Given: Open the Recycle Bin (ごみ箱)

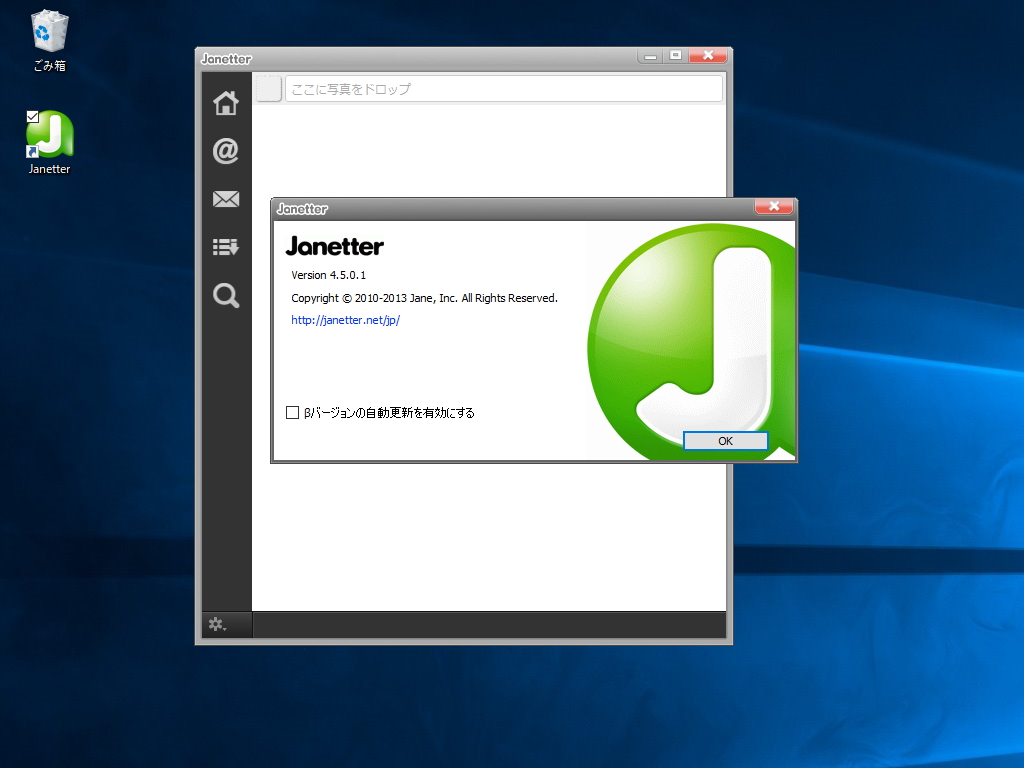Looking at the screenshot, I should coord(47,30).
